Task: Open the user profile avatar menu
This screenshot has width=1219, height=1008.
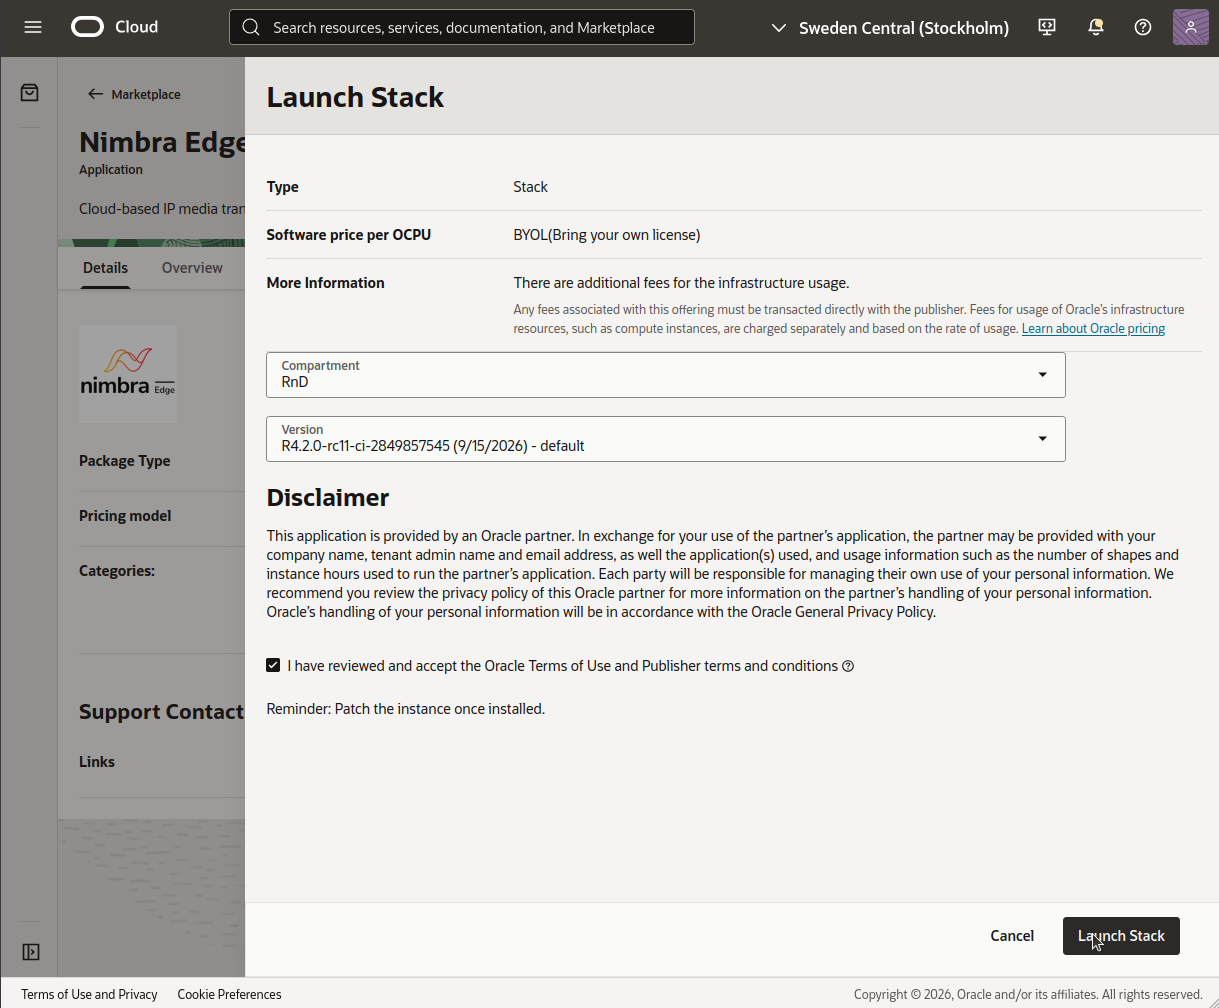Action: point(1190,27)
